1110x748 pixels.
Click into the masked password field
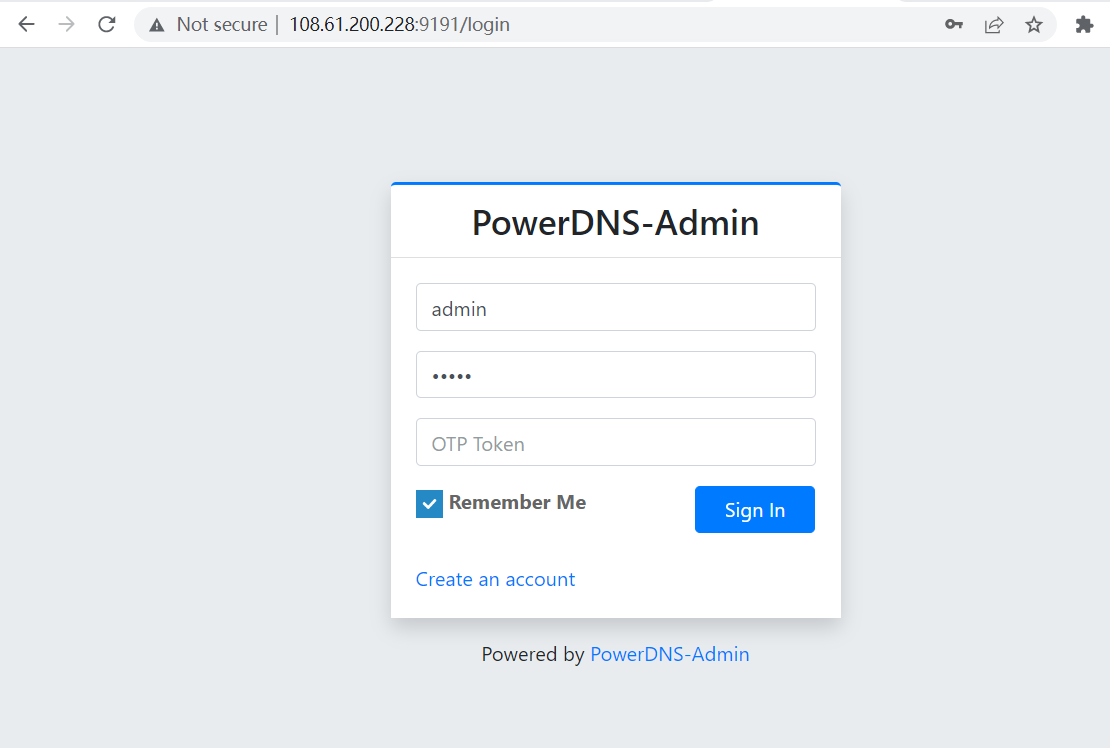pyautogui.click(x=615, y=375)
